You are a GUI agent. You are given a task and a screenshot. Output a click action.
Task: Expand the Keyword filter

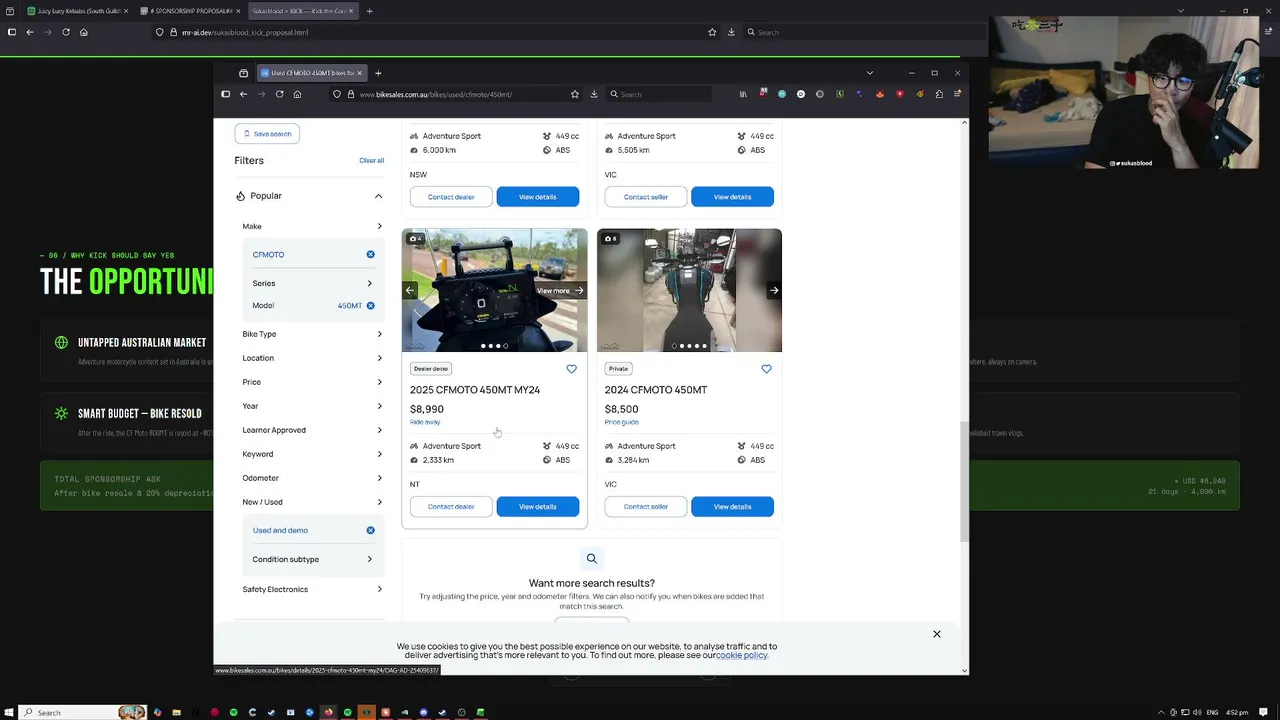tap(311, 454)
